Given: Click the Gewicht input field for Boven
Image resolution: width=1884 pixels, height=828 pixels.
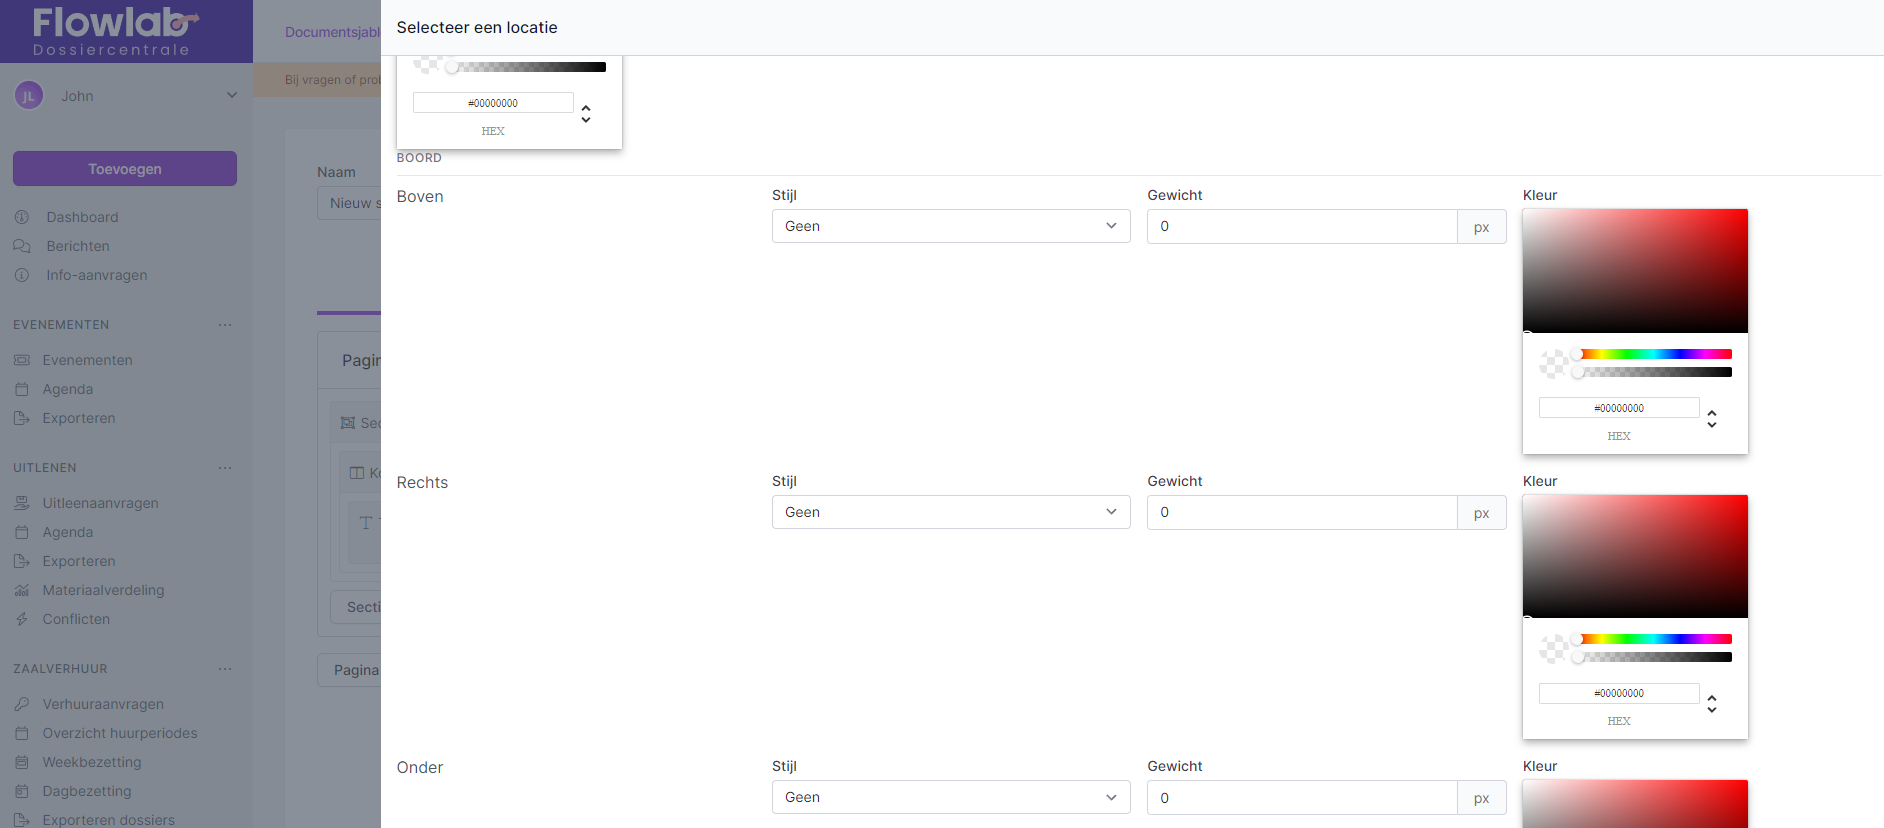Looking at the screenshot, I should [x=1301, y=226].
